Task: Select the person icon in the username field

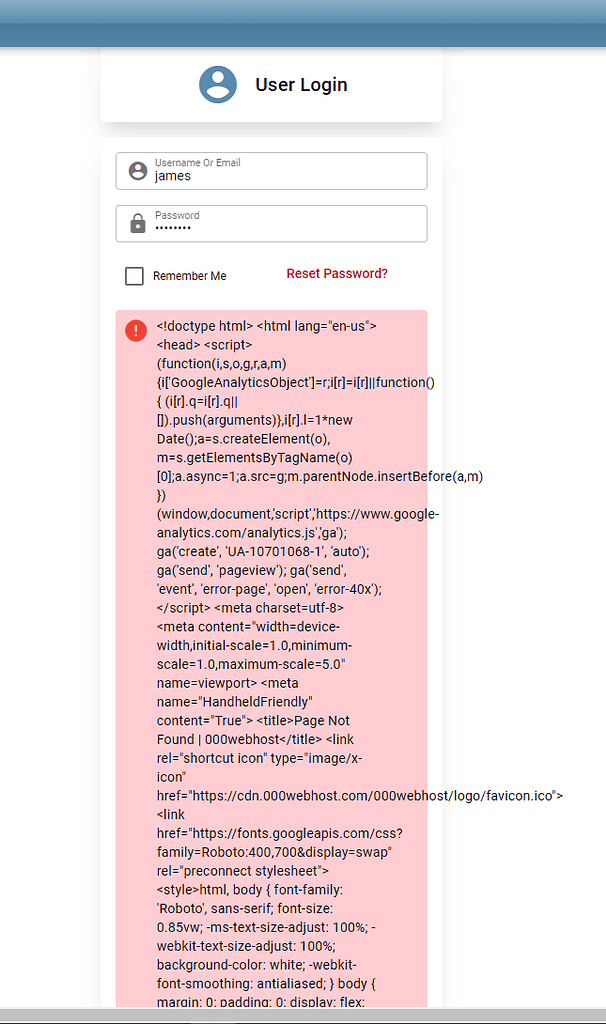Action: [x=136, y=170]
